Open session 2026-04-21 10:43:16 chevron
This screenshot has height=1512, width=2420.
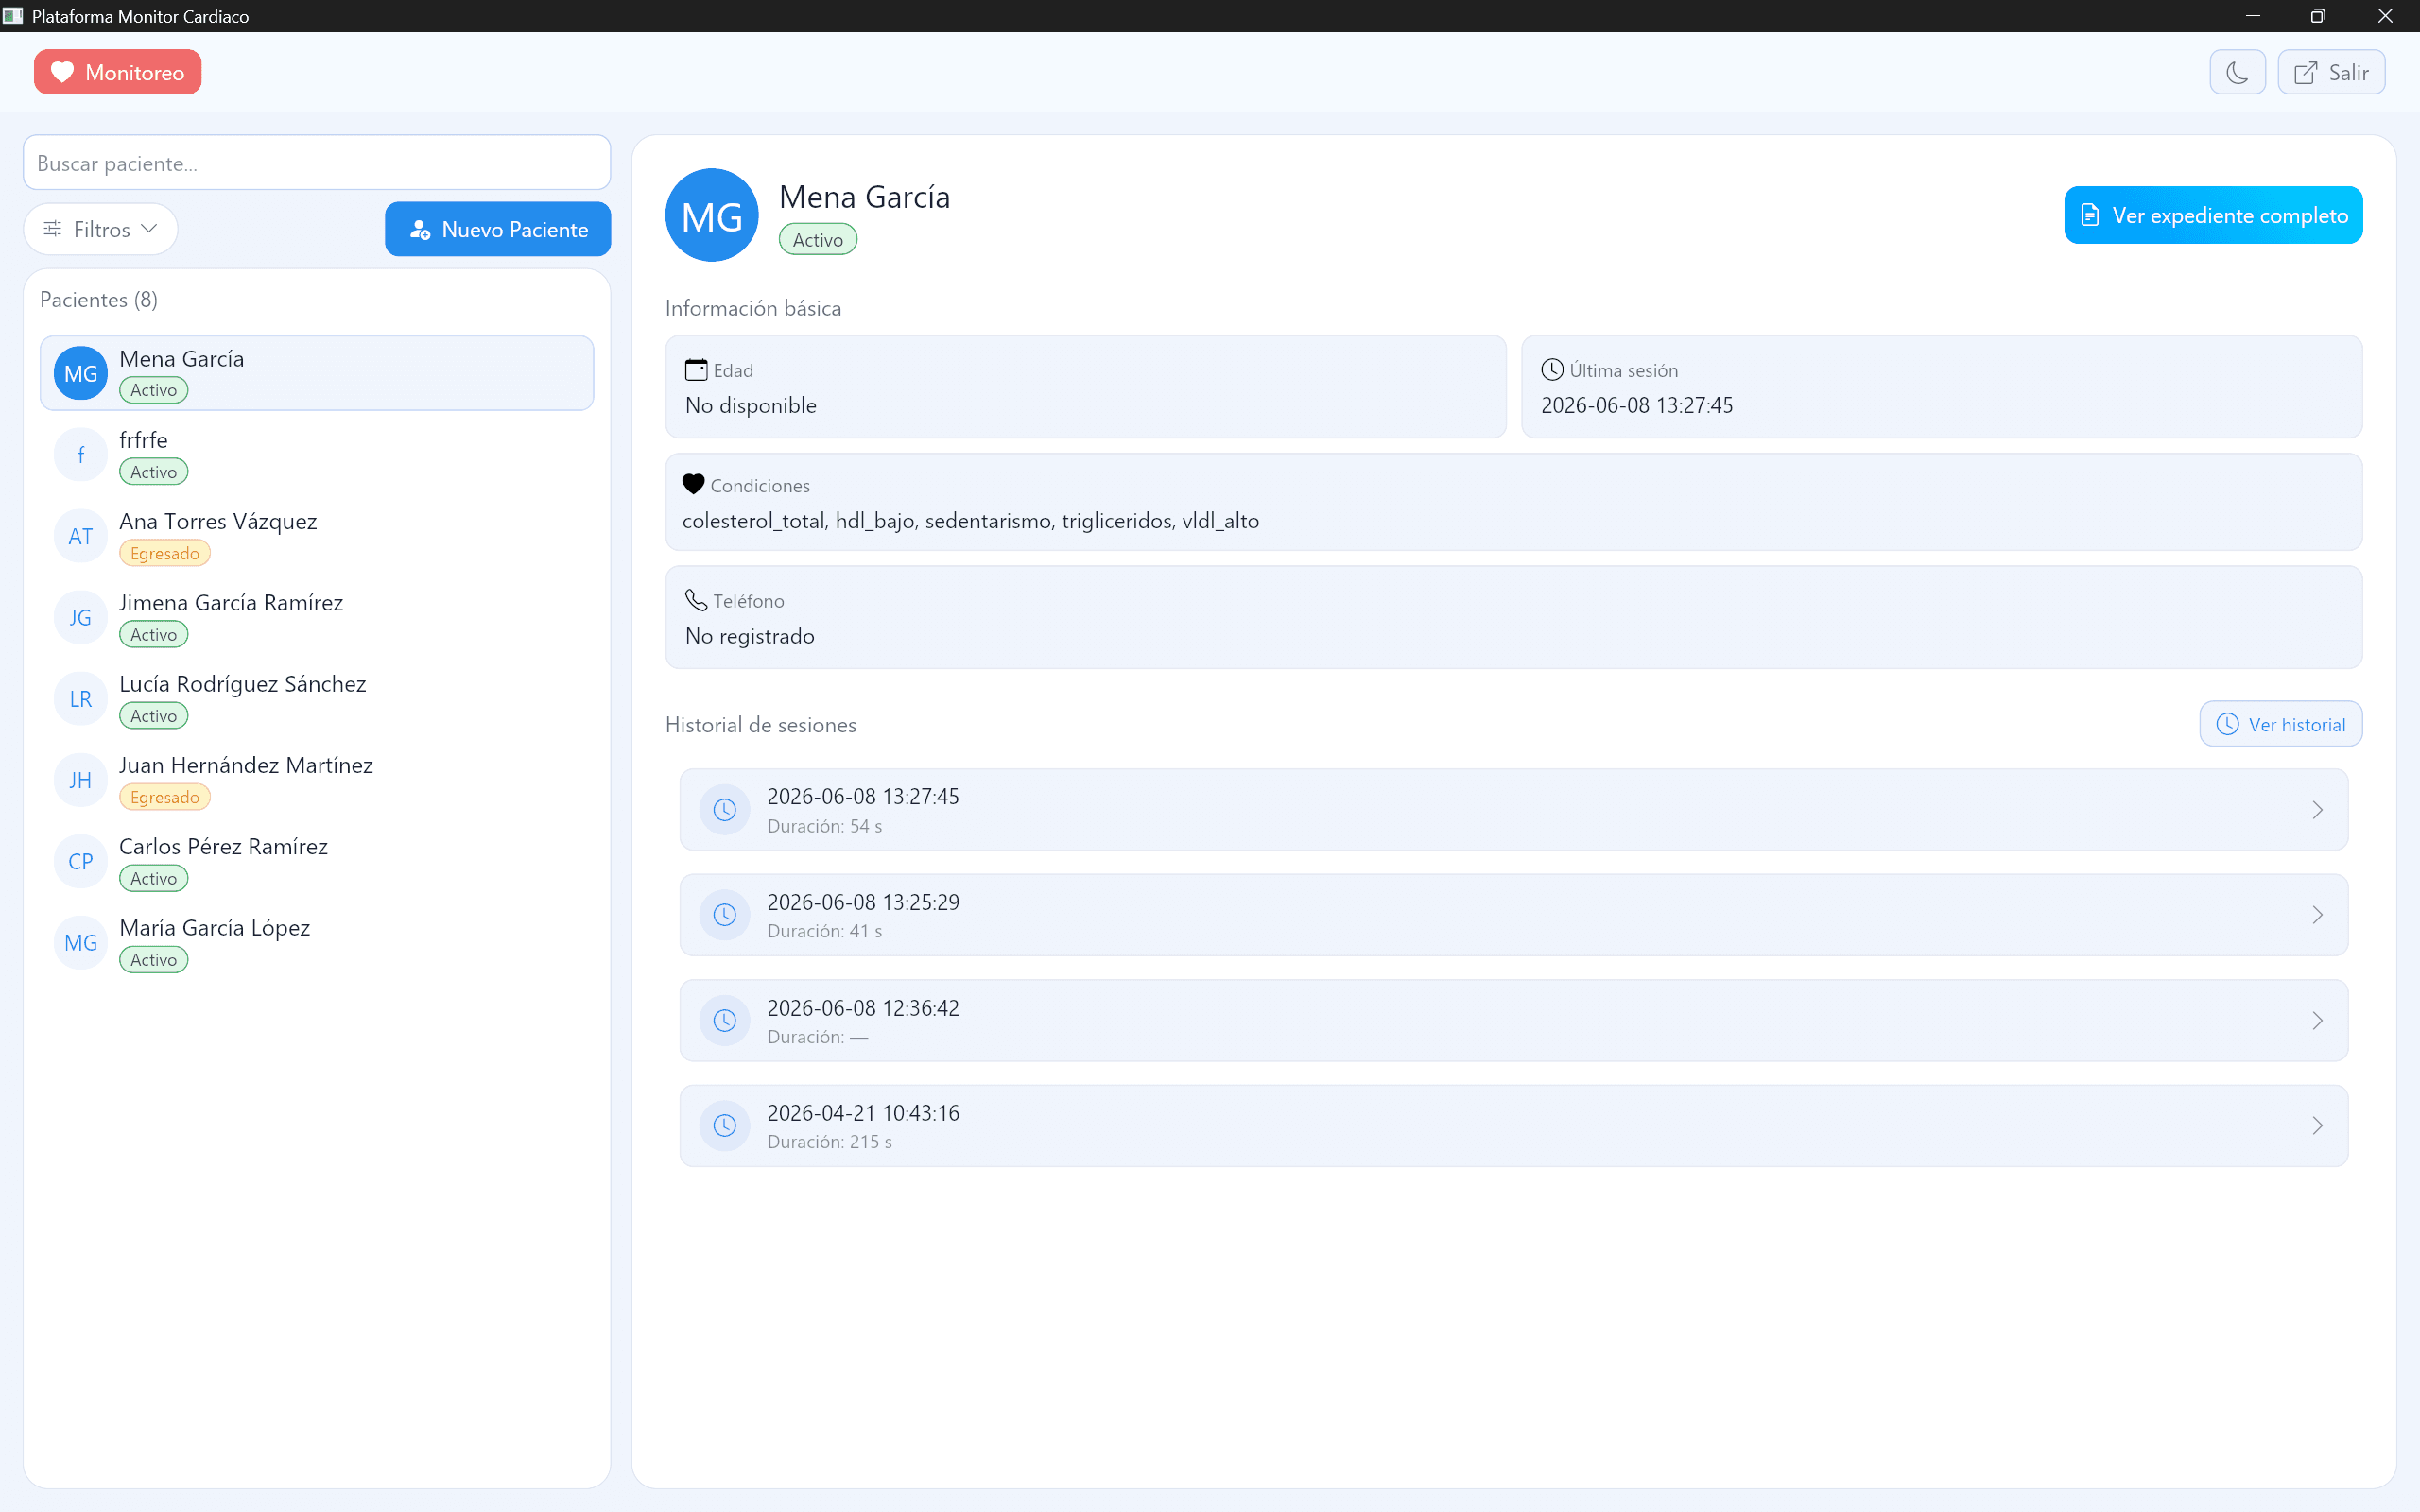tap(2317, 1126)
